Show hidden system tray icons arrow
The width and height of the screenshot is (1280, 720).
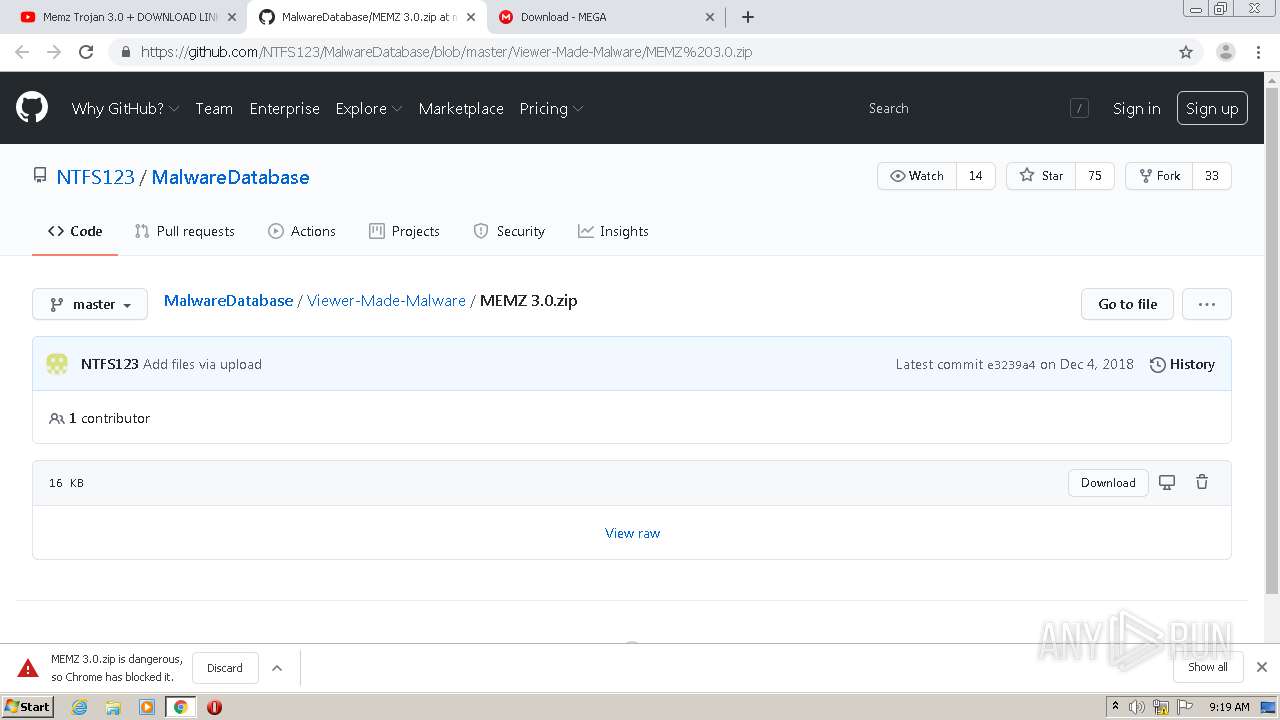click(x=1115, y=707)
